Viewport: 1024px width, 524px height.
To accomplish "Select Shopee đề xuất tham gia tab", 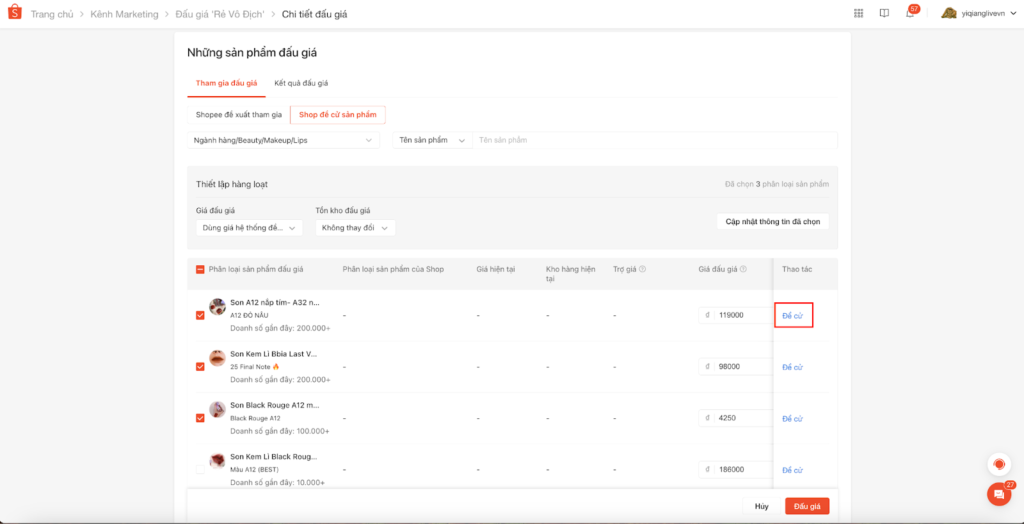I will [238, 115].
